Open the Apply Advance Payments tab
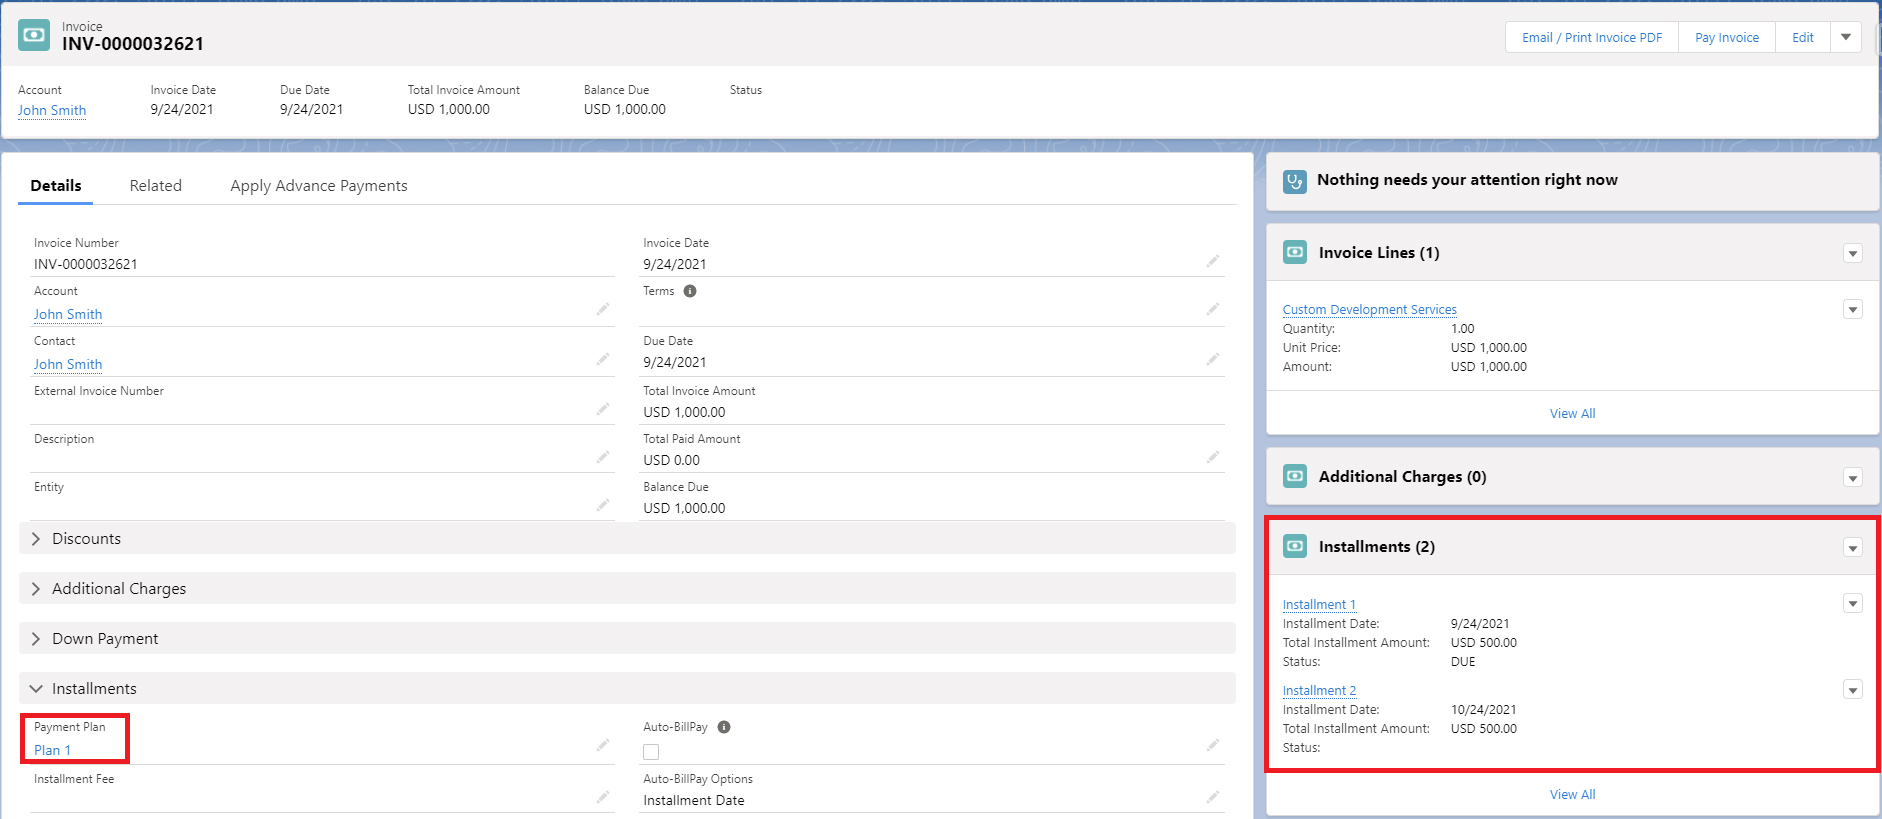1882x819 pixels. pos(318,186)
